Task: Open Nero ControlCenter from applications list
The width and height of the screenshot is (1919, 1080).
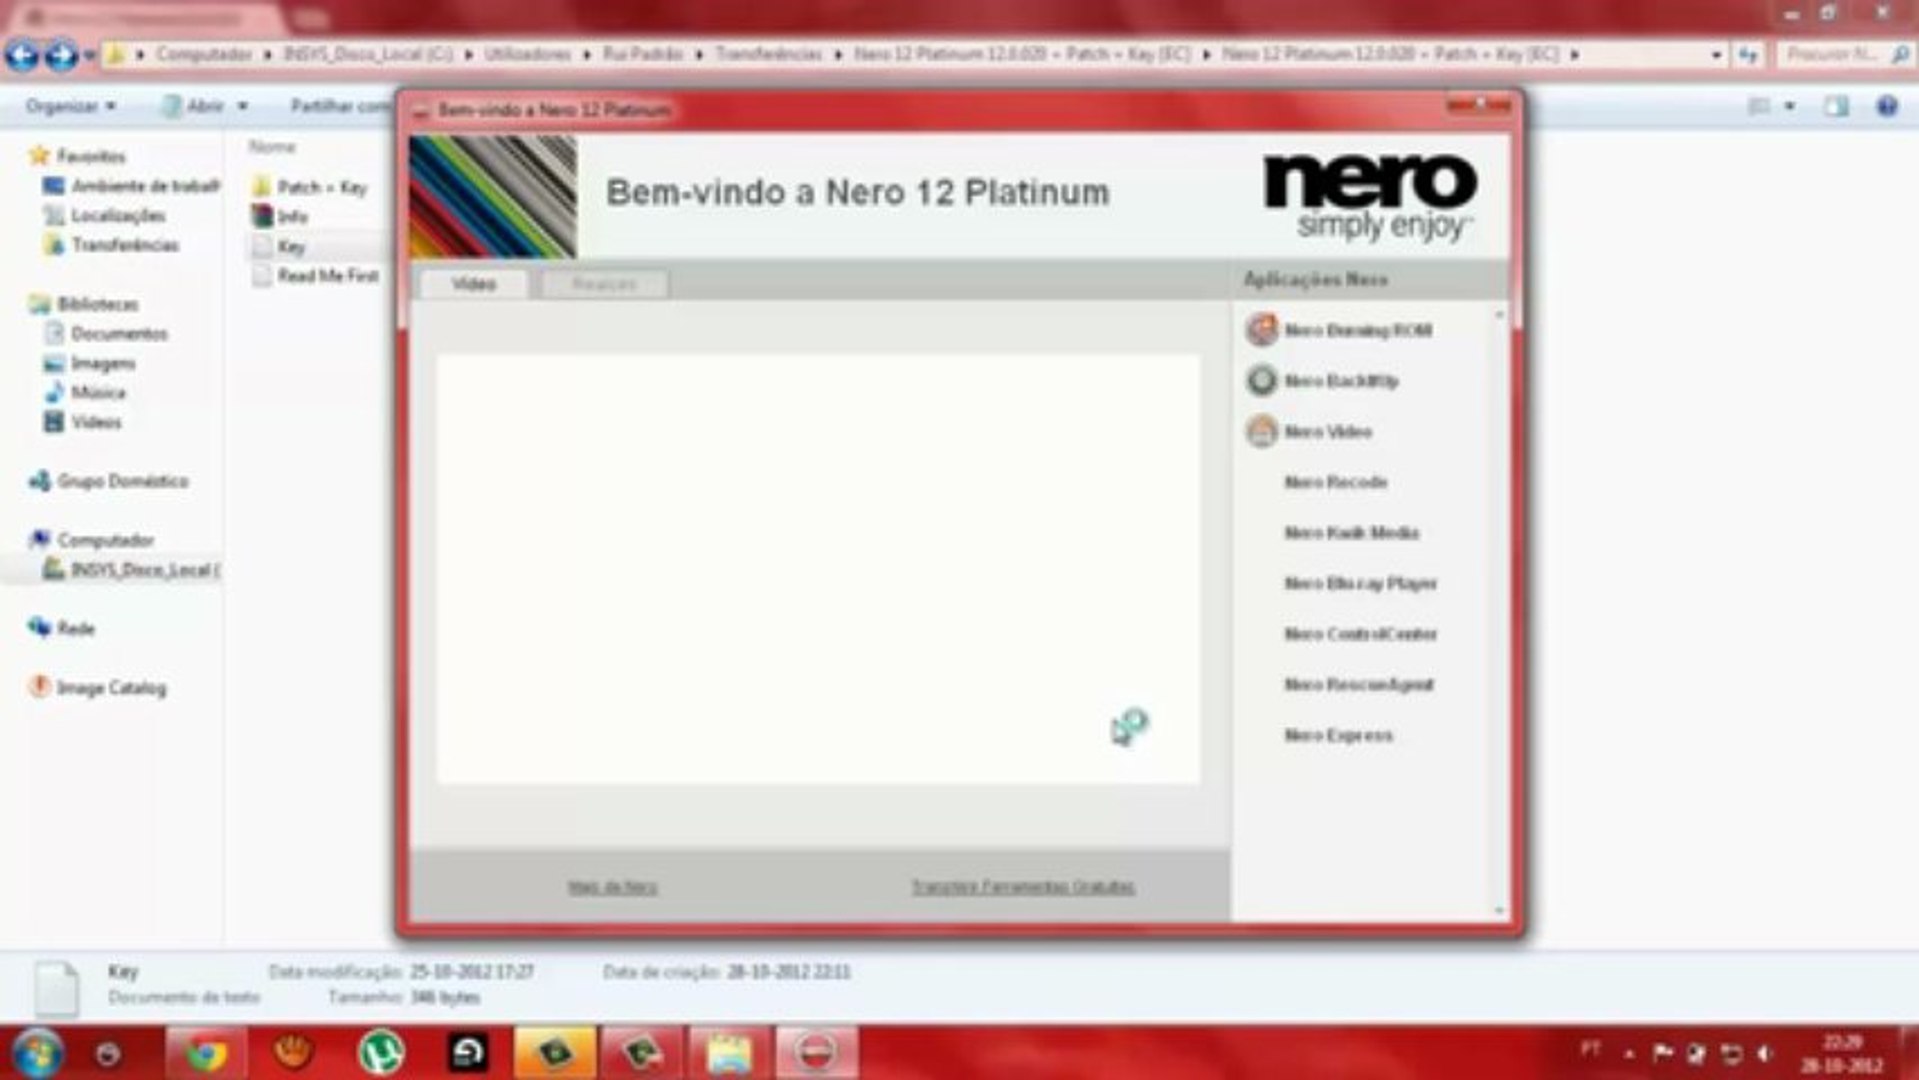Action: (1360, 634)
